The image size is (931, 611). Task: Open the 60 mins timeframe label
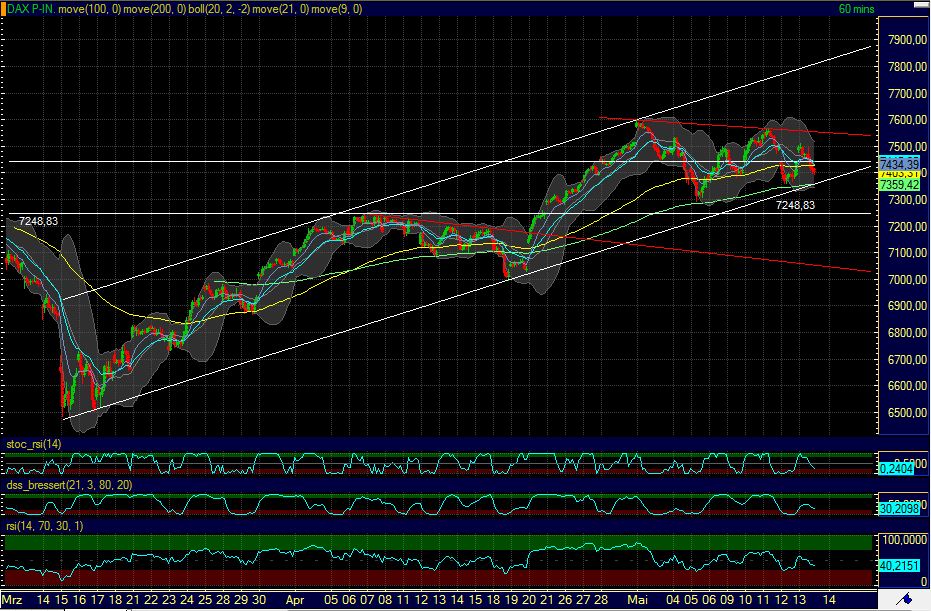[x=856, y=9]
